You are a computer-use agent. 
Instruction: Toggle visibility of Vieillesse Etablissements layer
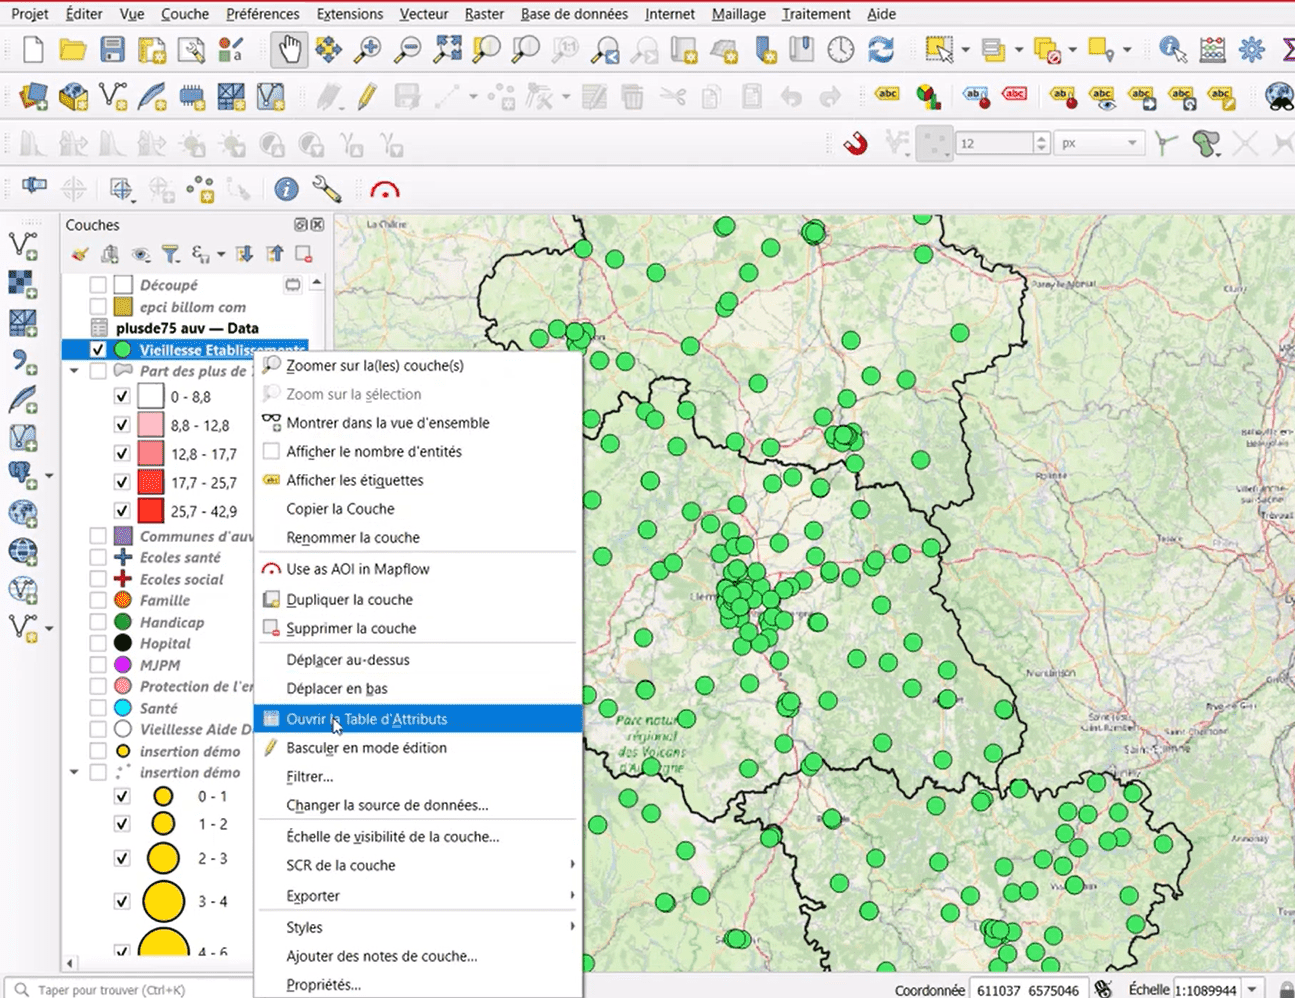click(98, 350)
